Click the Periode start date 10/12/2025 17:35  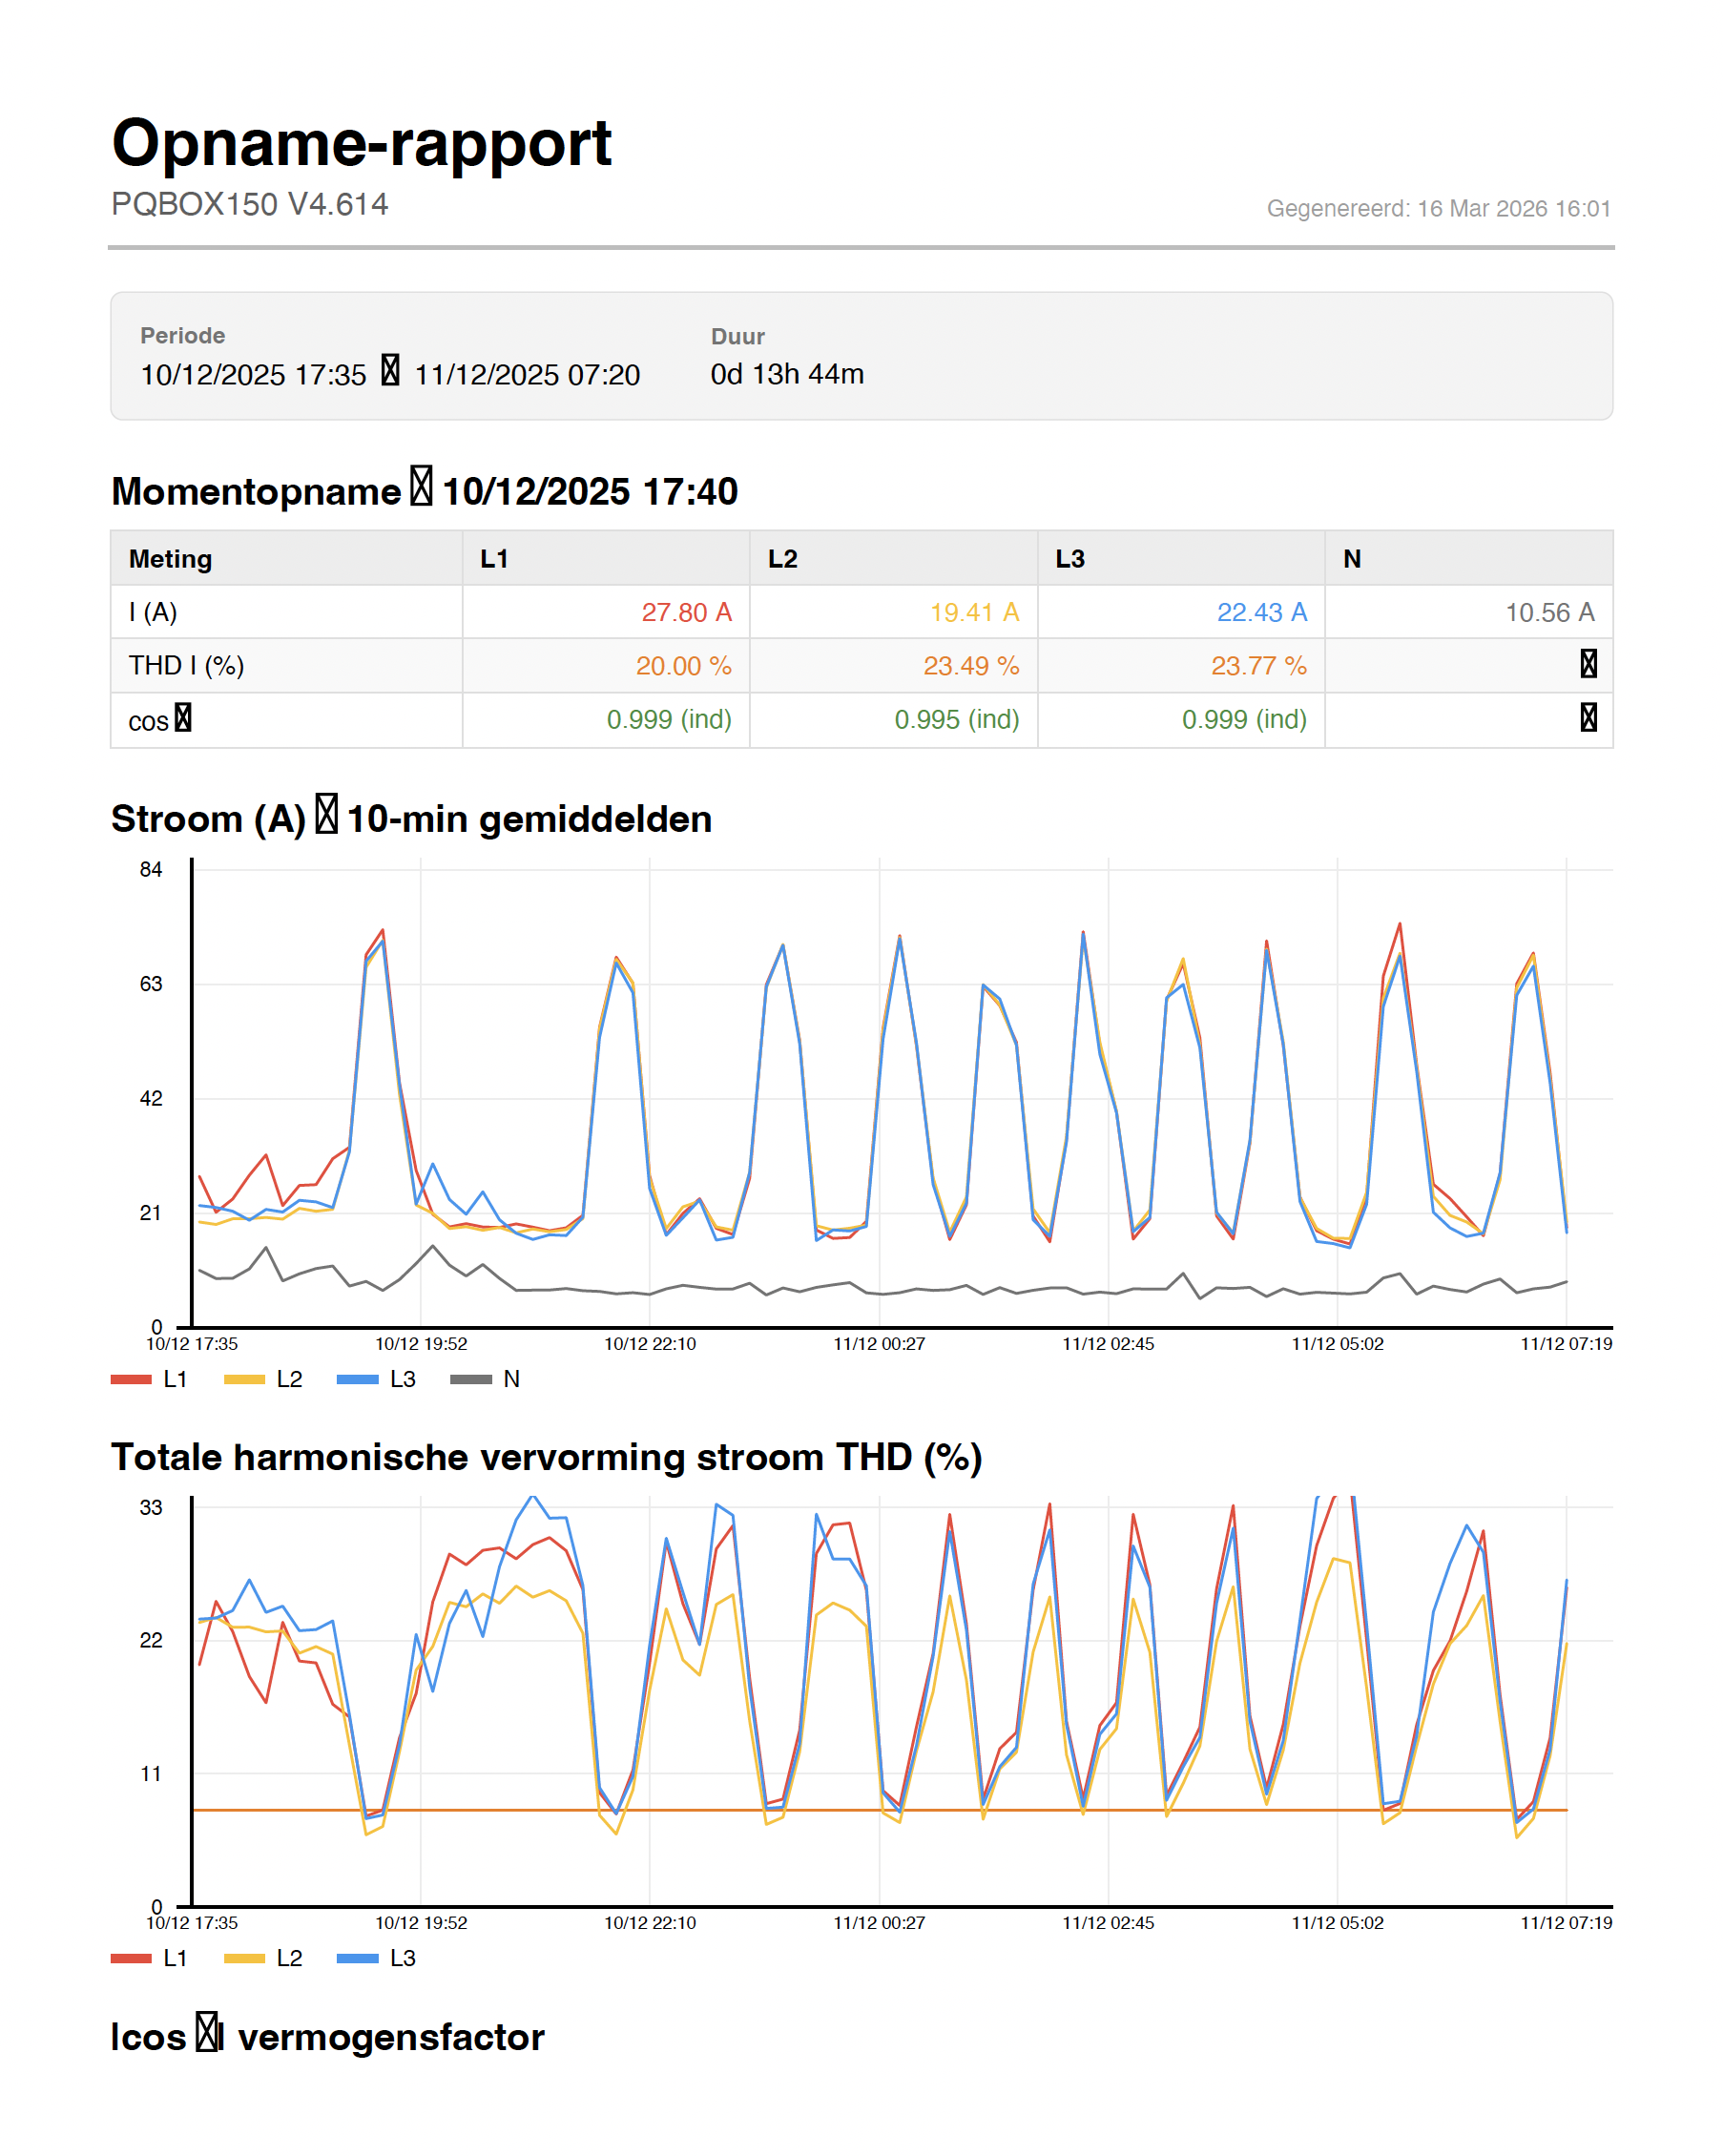click(x=253, y=375)
